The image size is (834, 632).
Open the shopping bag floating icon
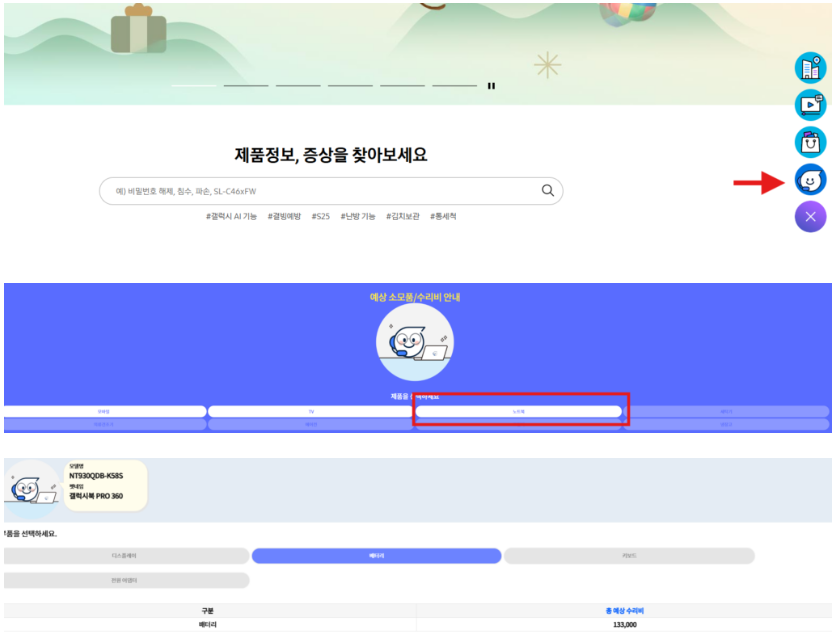[x=810, y=143]
